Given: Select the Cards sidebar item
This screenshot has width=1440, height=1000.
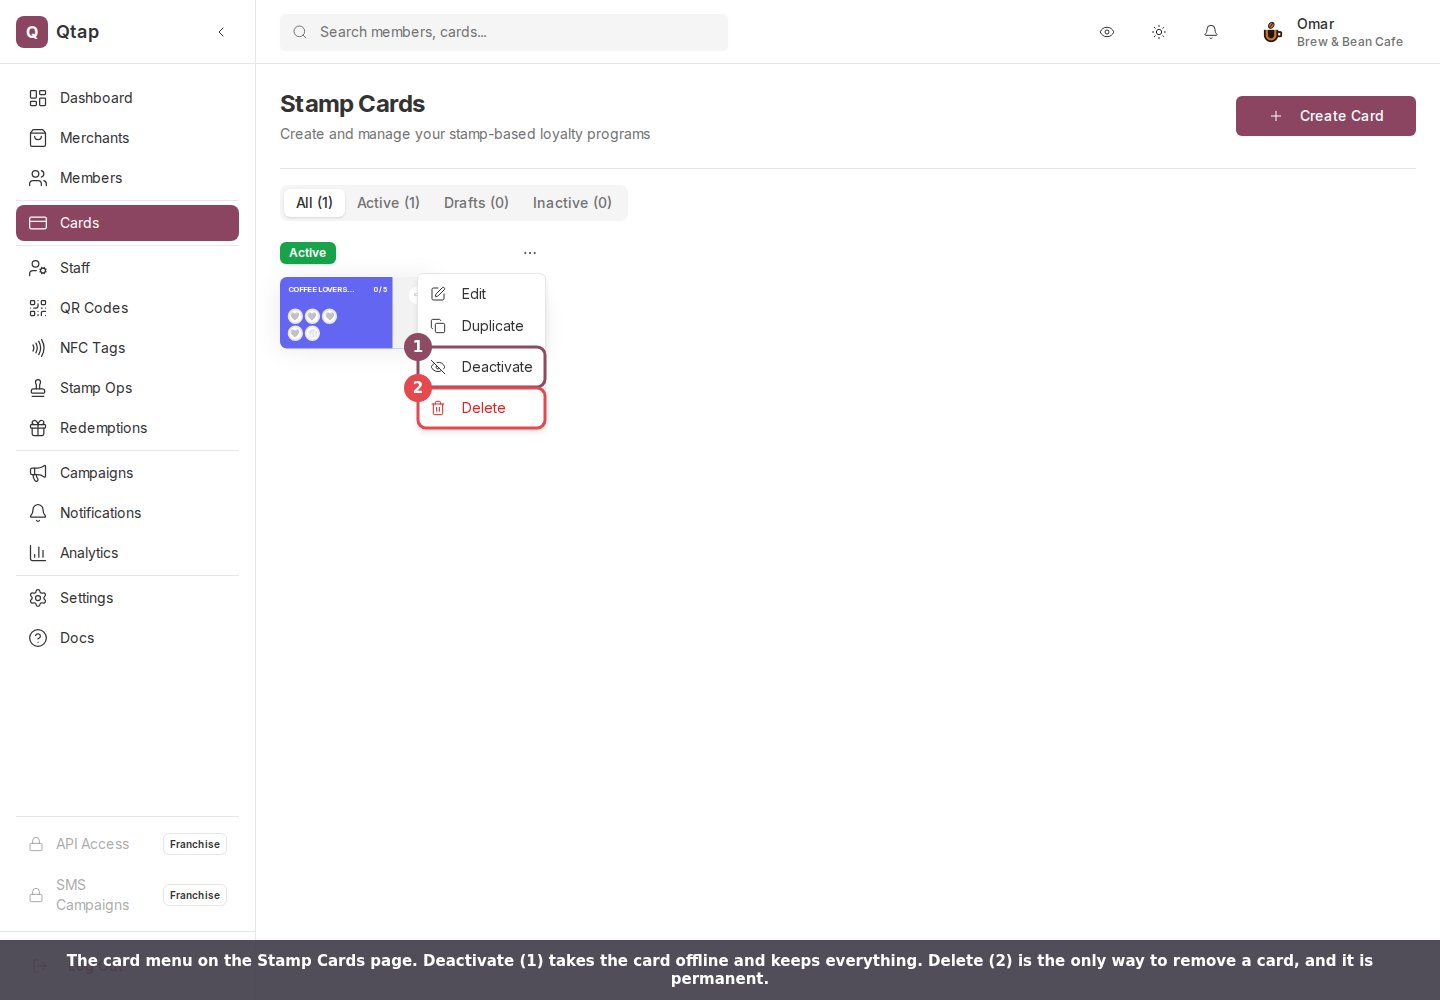Looking at the screenshot, I should click(x=127, y=223).
